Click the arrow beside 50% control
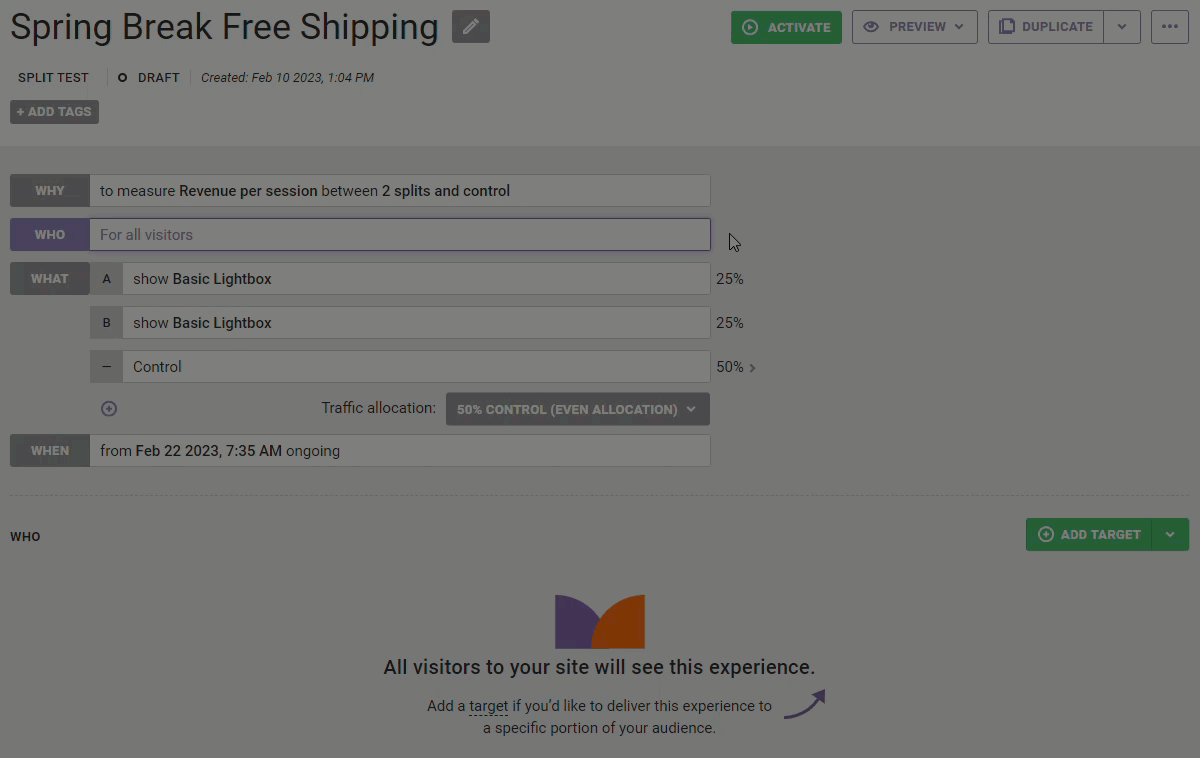Viewport: 1200px width, 758px height. (753, 368)
